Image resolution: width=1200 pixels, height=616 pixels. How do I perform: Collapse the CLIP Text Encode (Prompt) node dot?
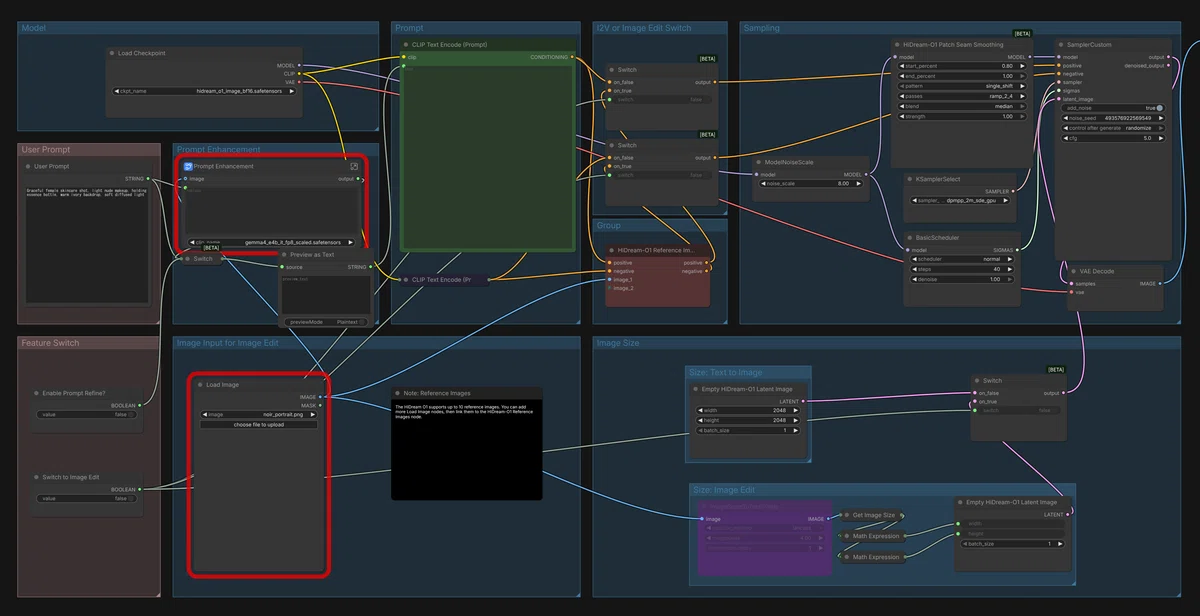click(405, 45)
